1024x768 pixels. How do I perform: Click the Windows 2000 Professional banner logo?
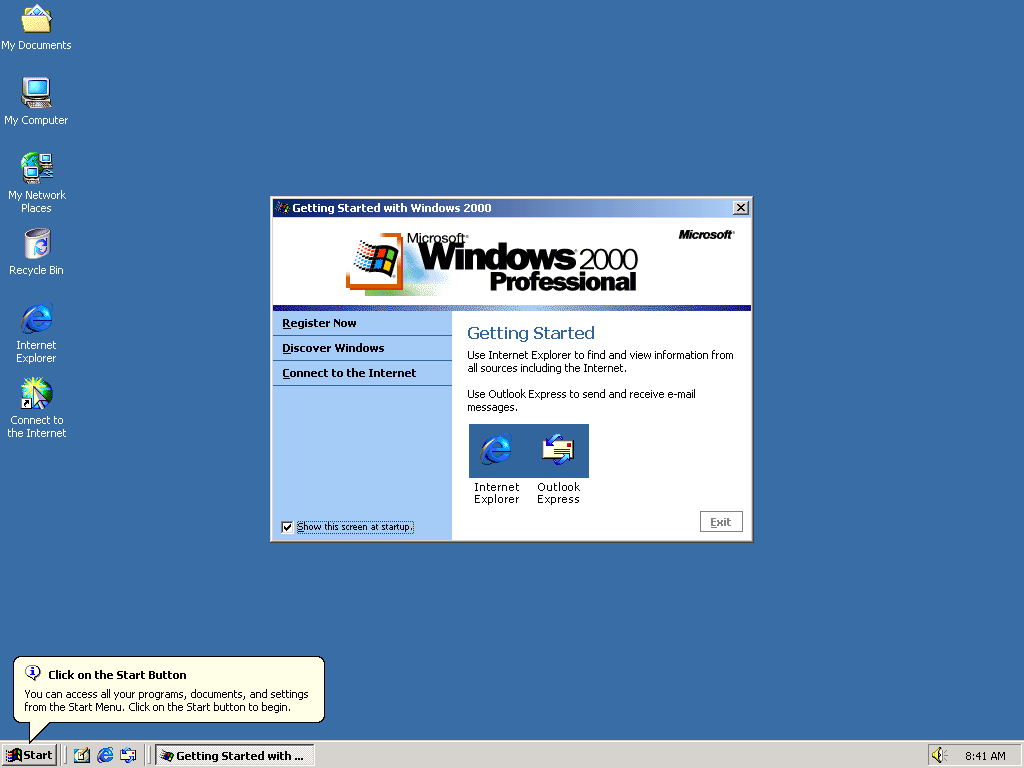[x=492, y=263]
